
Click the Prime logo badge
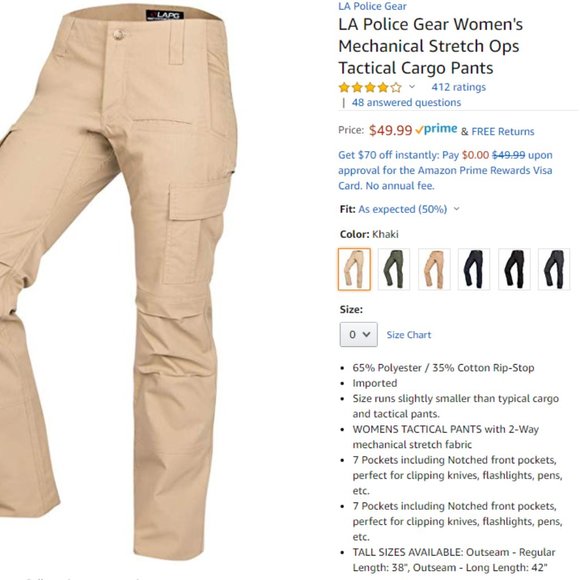[x=436, y=129]
